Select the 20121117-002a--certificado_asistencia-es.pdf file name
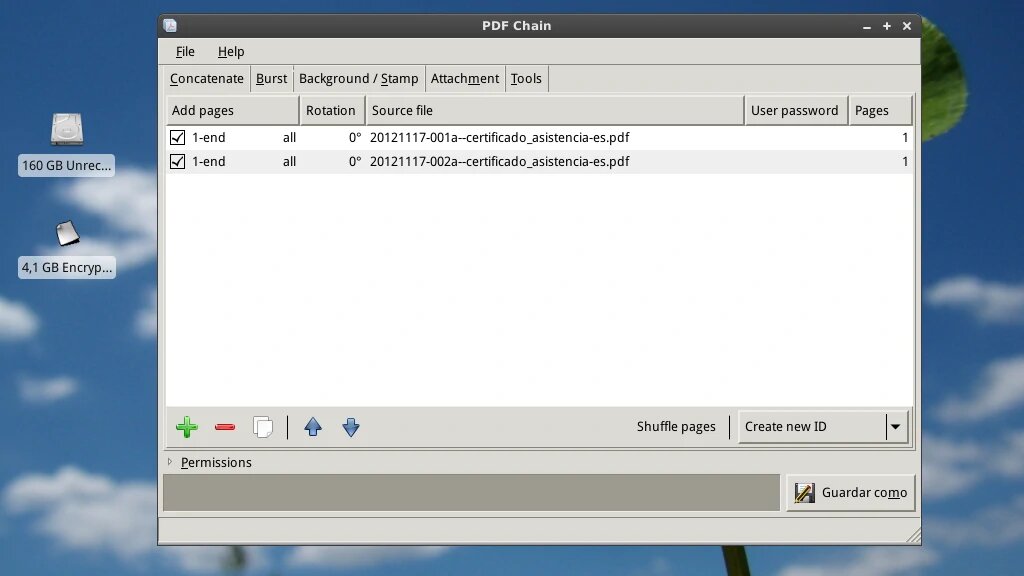This screenshot has height=576, width=1024. tap(500, 161)
